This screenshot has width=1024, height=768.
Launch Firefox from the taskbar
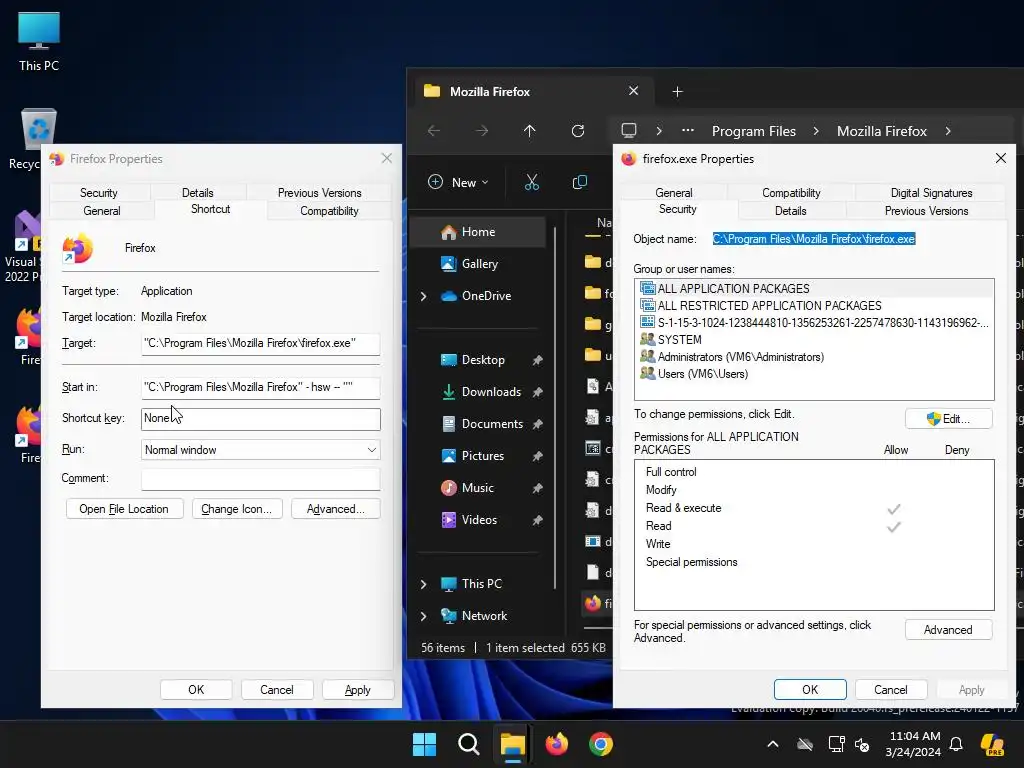(x=556, y=744)
